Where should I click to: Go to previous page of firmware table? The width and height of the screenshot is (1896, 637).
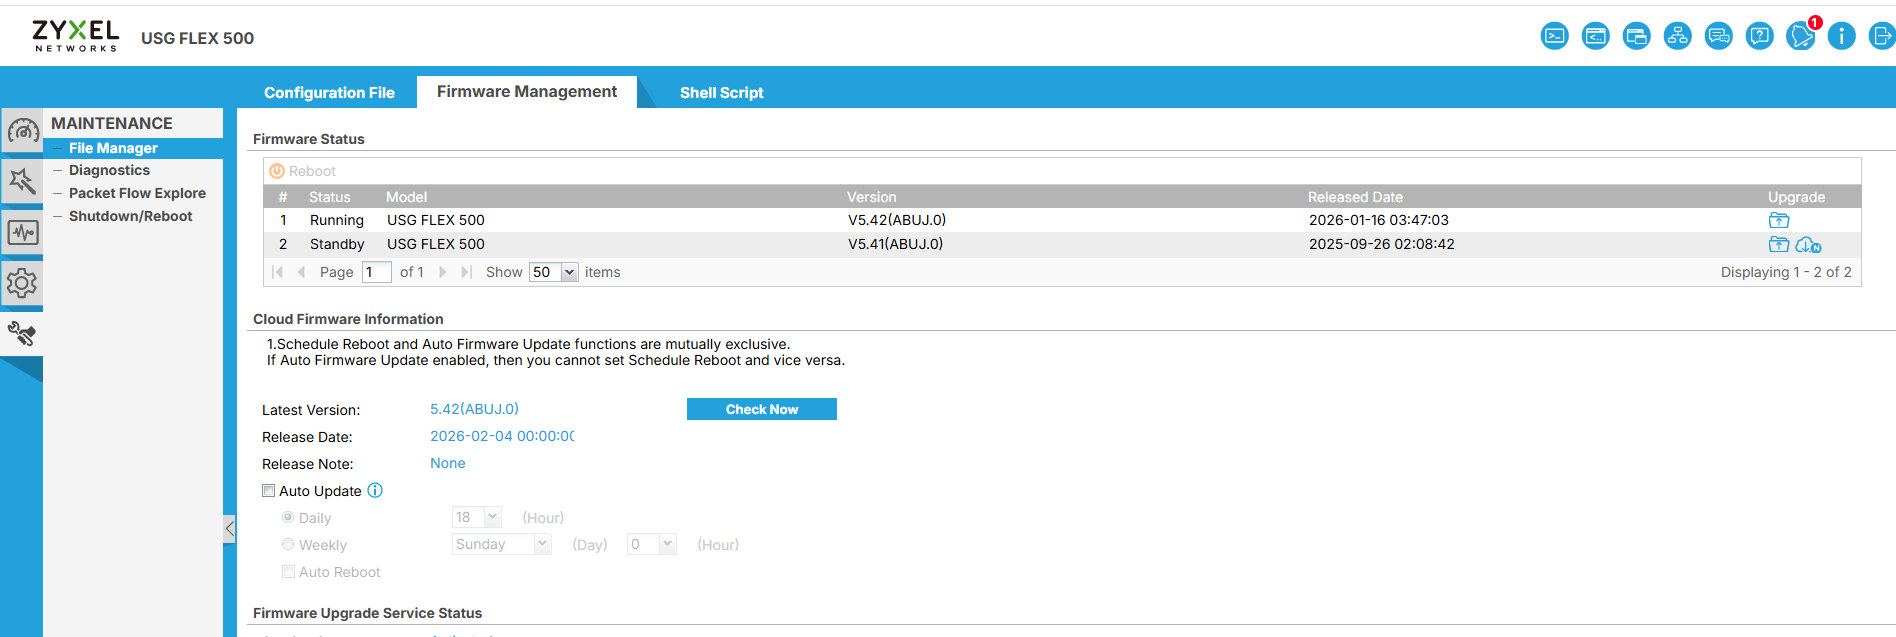pos(301,272)
